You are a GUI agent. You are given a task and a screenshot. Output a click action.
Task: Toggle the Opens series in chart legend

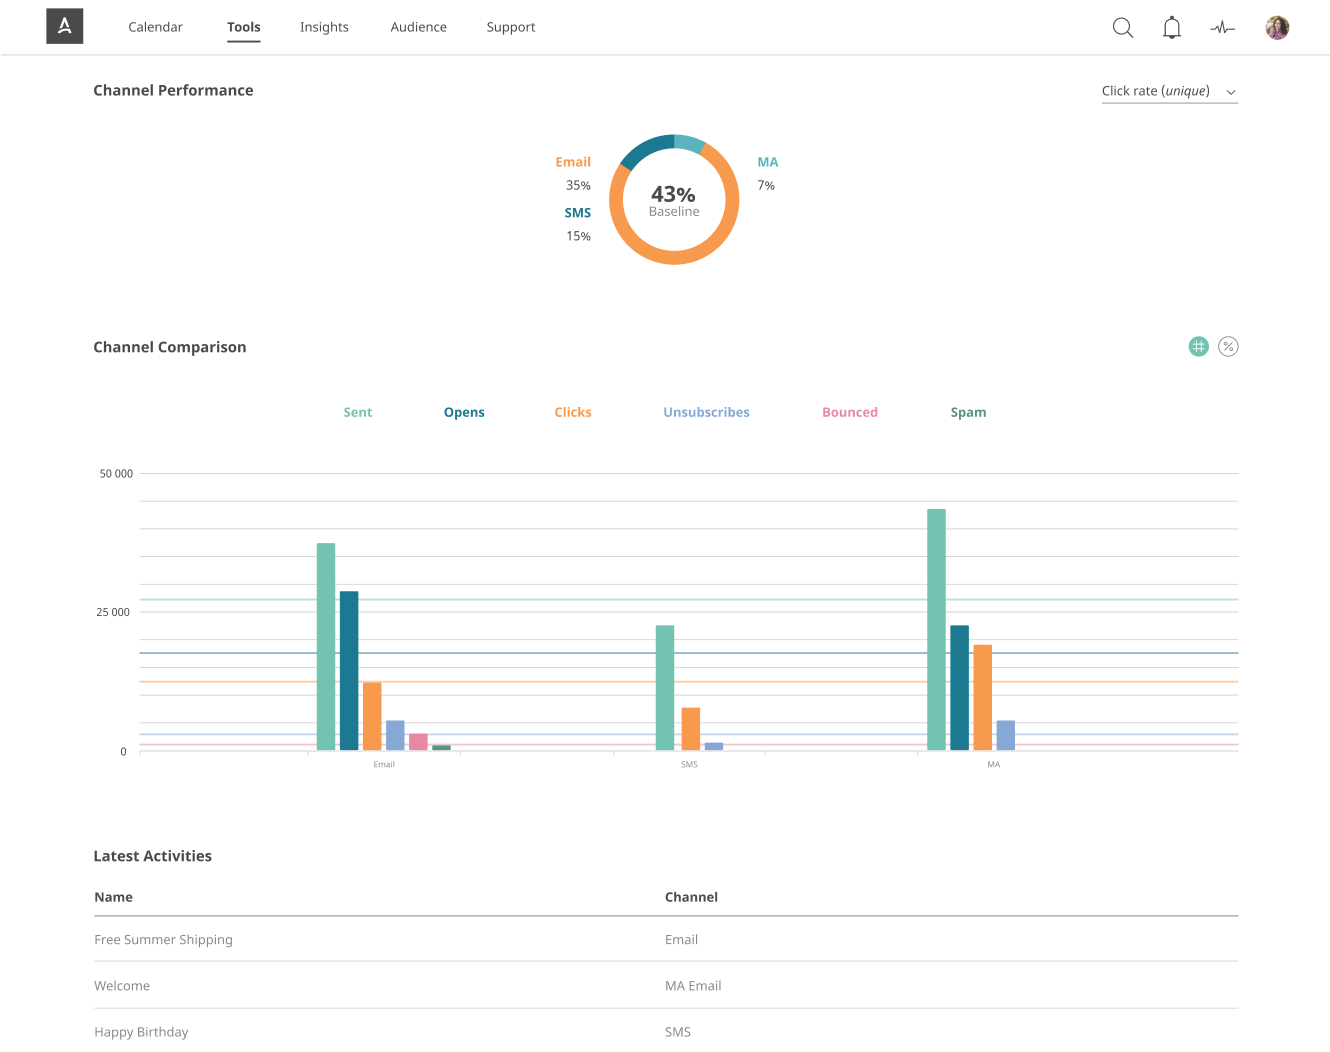point(464,412)
